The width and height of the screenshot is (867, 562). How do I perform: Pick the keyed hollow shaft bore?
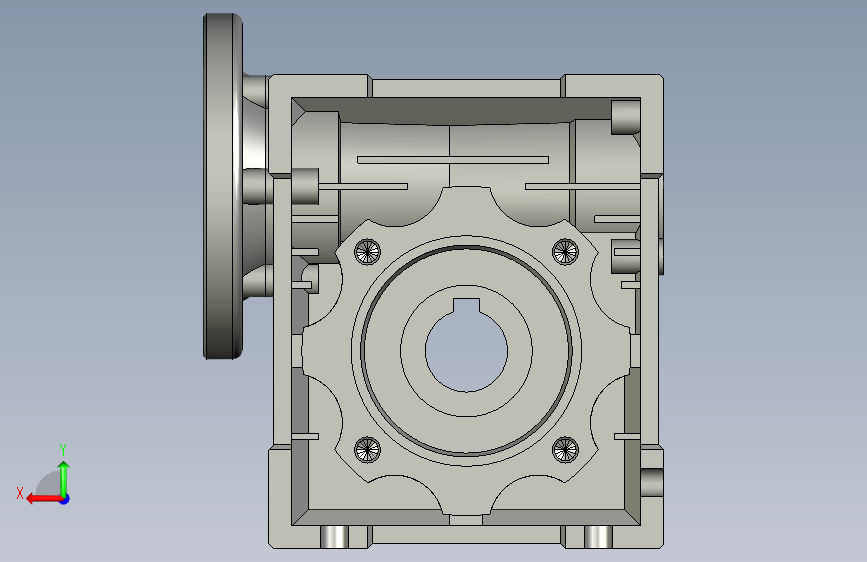[x=466, y=351]
